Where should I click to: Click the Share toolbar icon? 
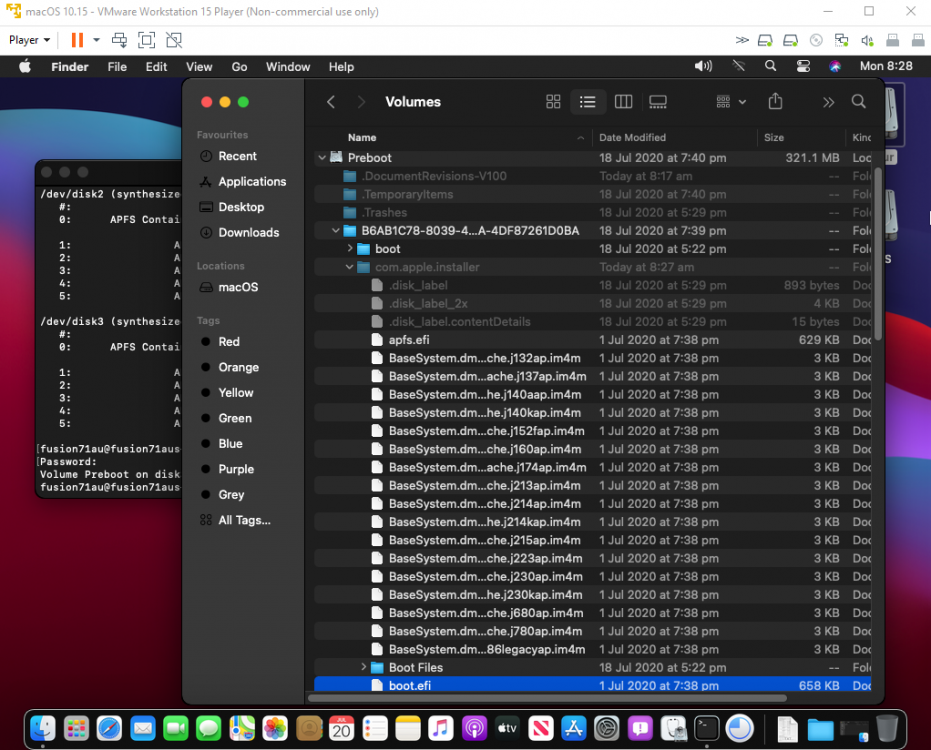coord(775,102)
